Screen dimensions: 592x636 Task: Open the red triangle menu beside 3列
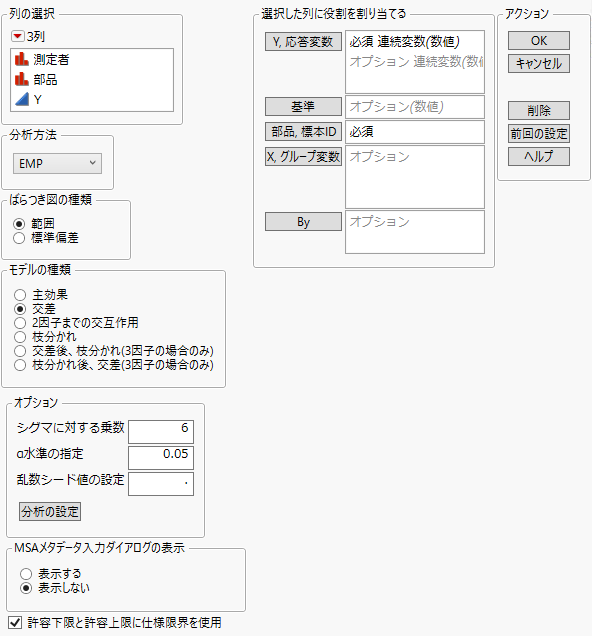[17, 37]
